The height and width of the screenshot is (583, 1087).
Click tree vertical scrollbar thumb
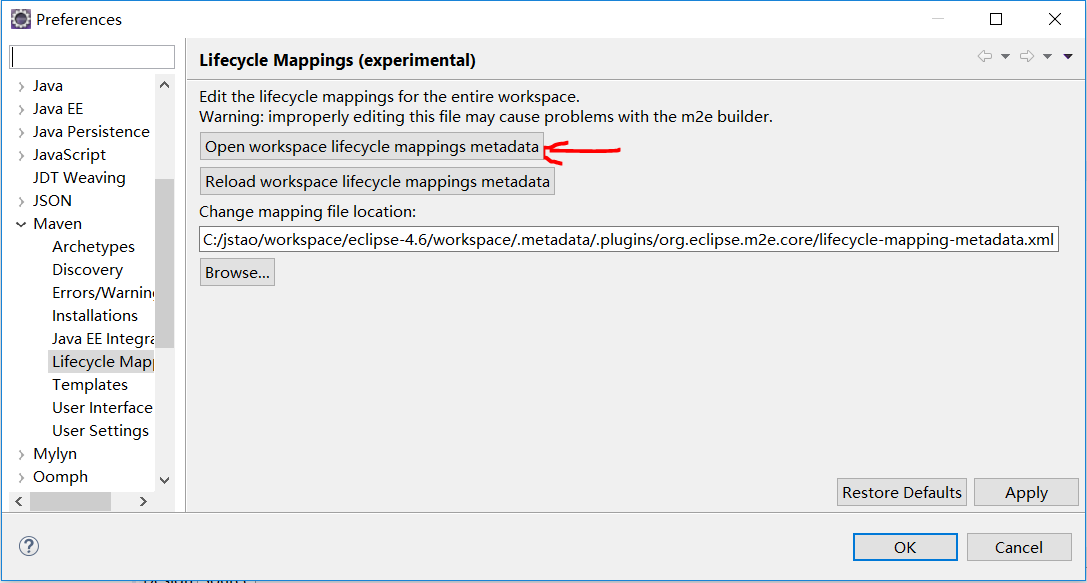point(164,263)
